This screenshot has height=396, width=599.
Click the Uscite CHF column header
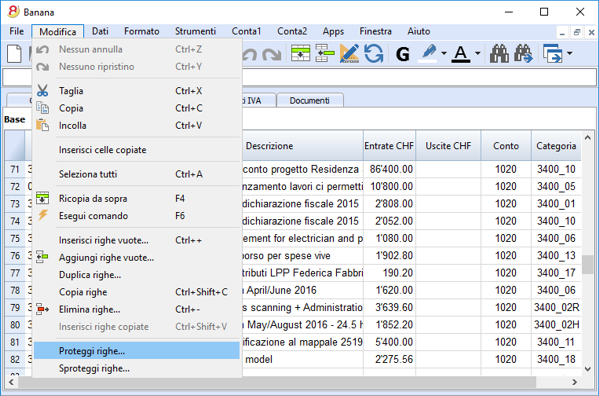point(448,146)
